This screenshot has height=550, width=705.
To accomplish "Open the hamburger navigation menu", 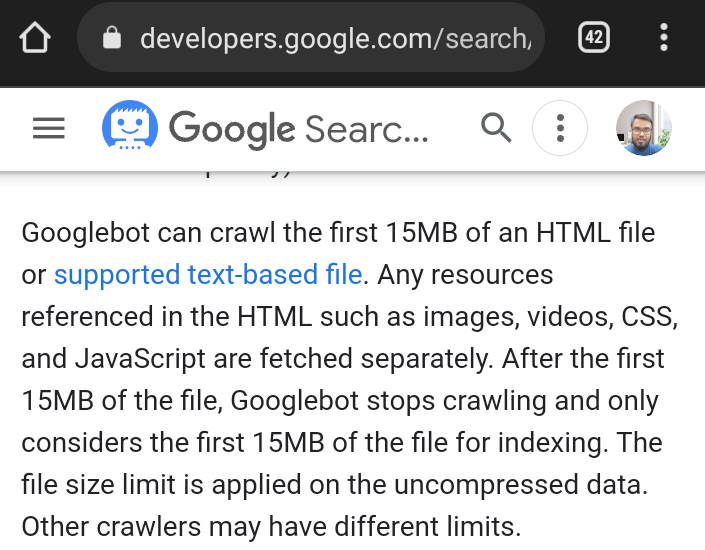I will pos(49,129).
